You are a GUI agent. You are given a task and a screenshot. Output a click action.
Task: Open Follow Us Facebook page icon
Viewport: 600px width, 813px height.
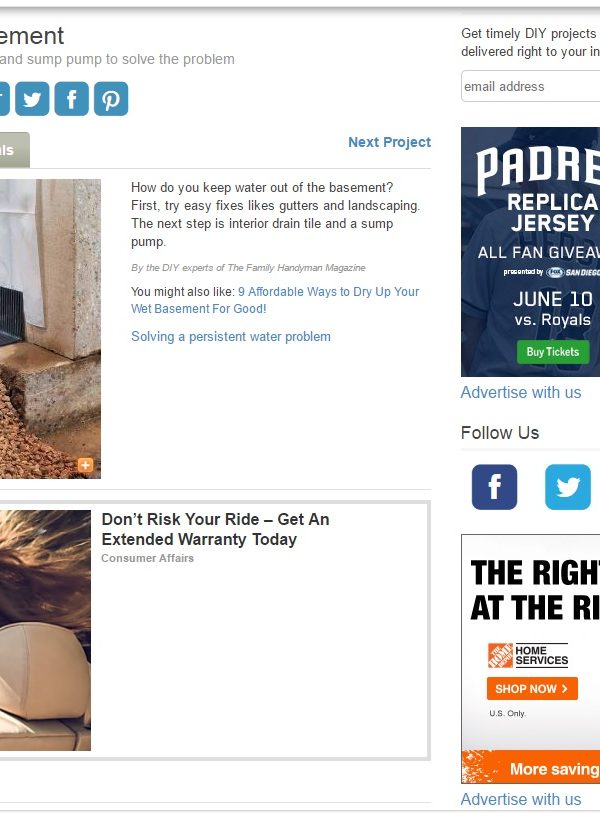(x=494, y=487)
